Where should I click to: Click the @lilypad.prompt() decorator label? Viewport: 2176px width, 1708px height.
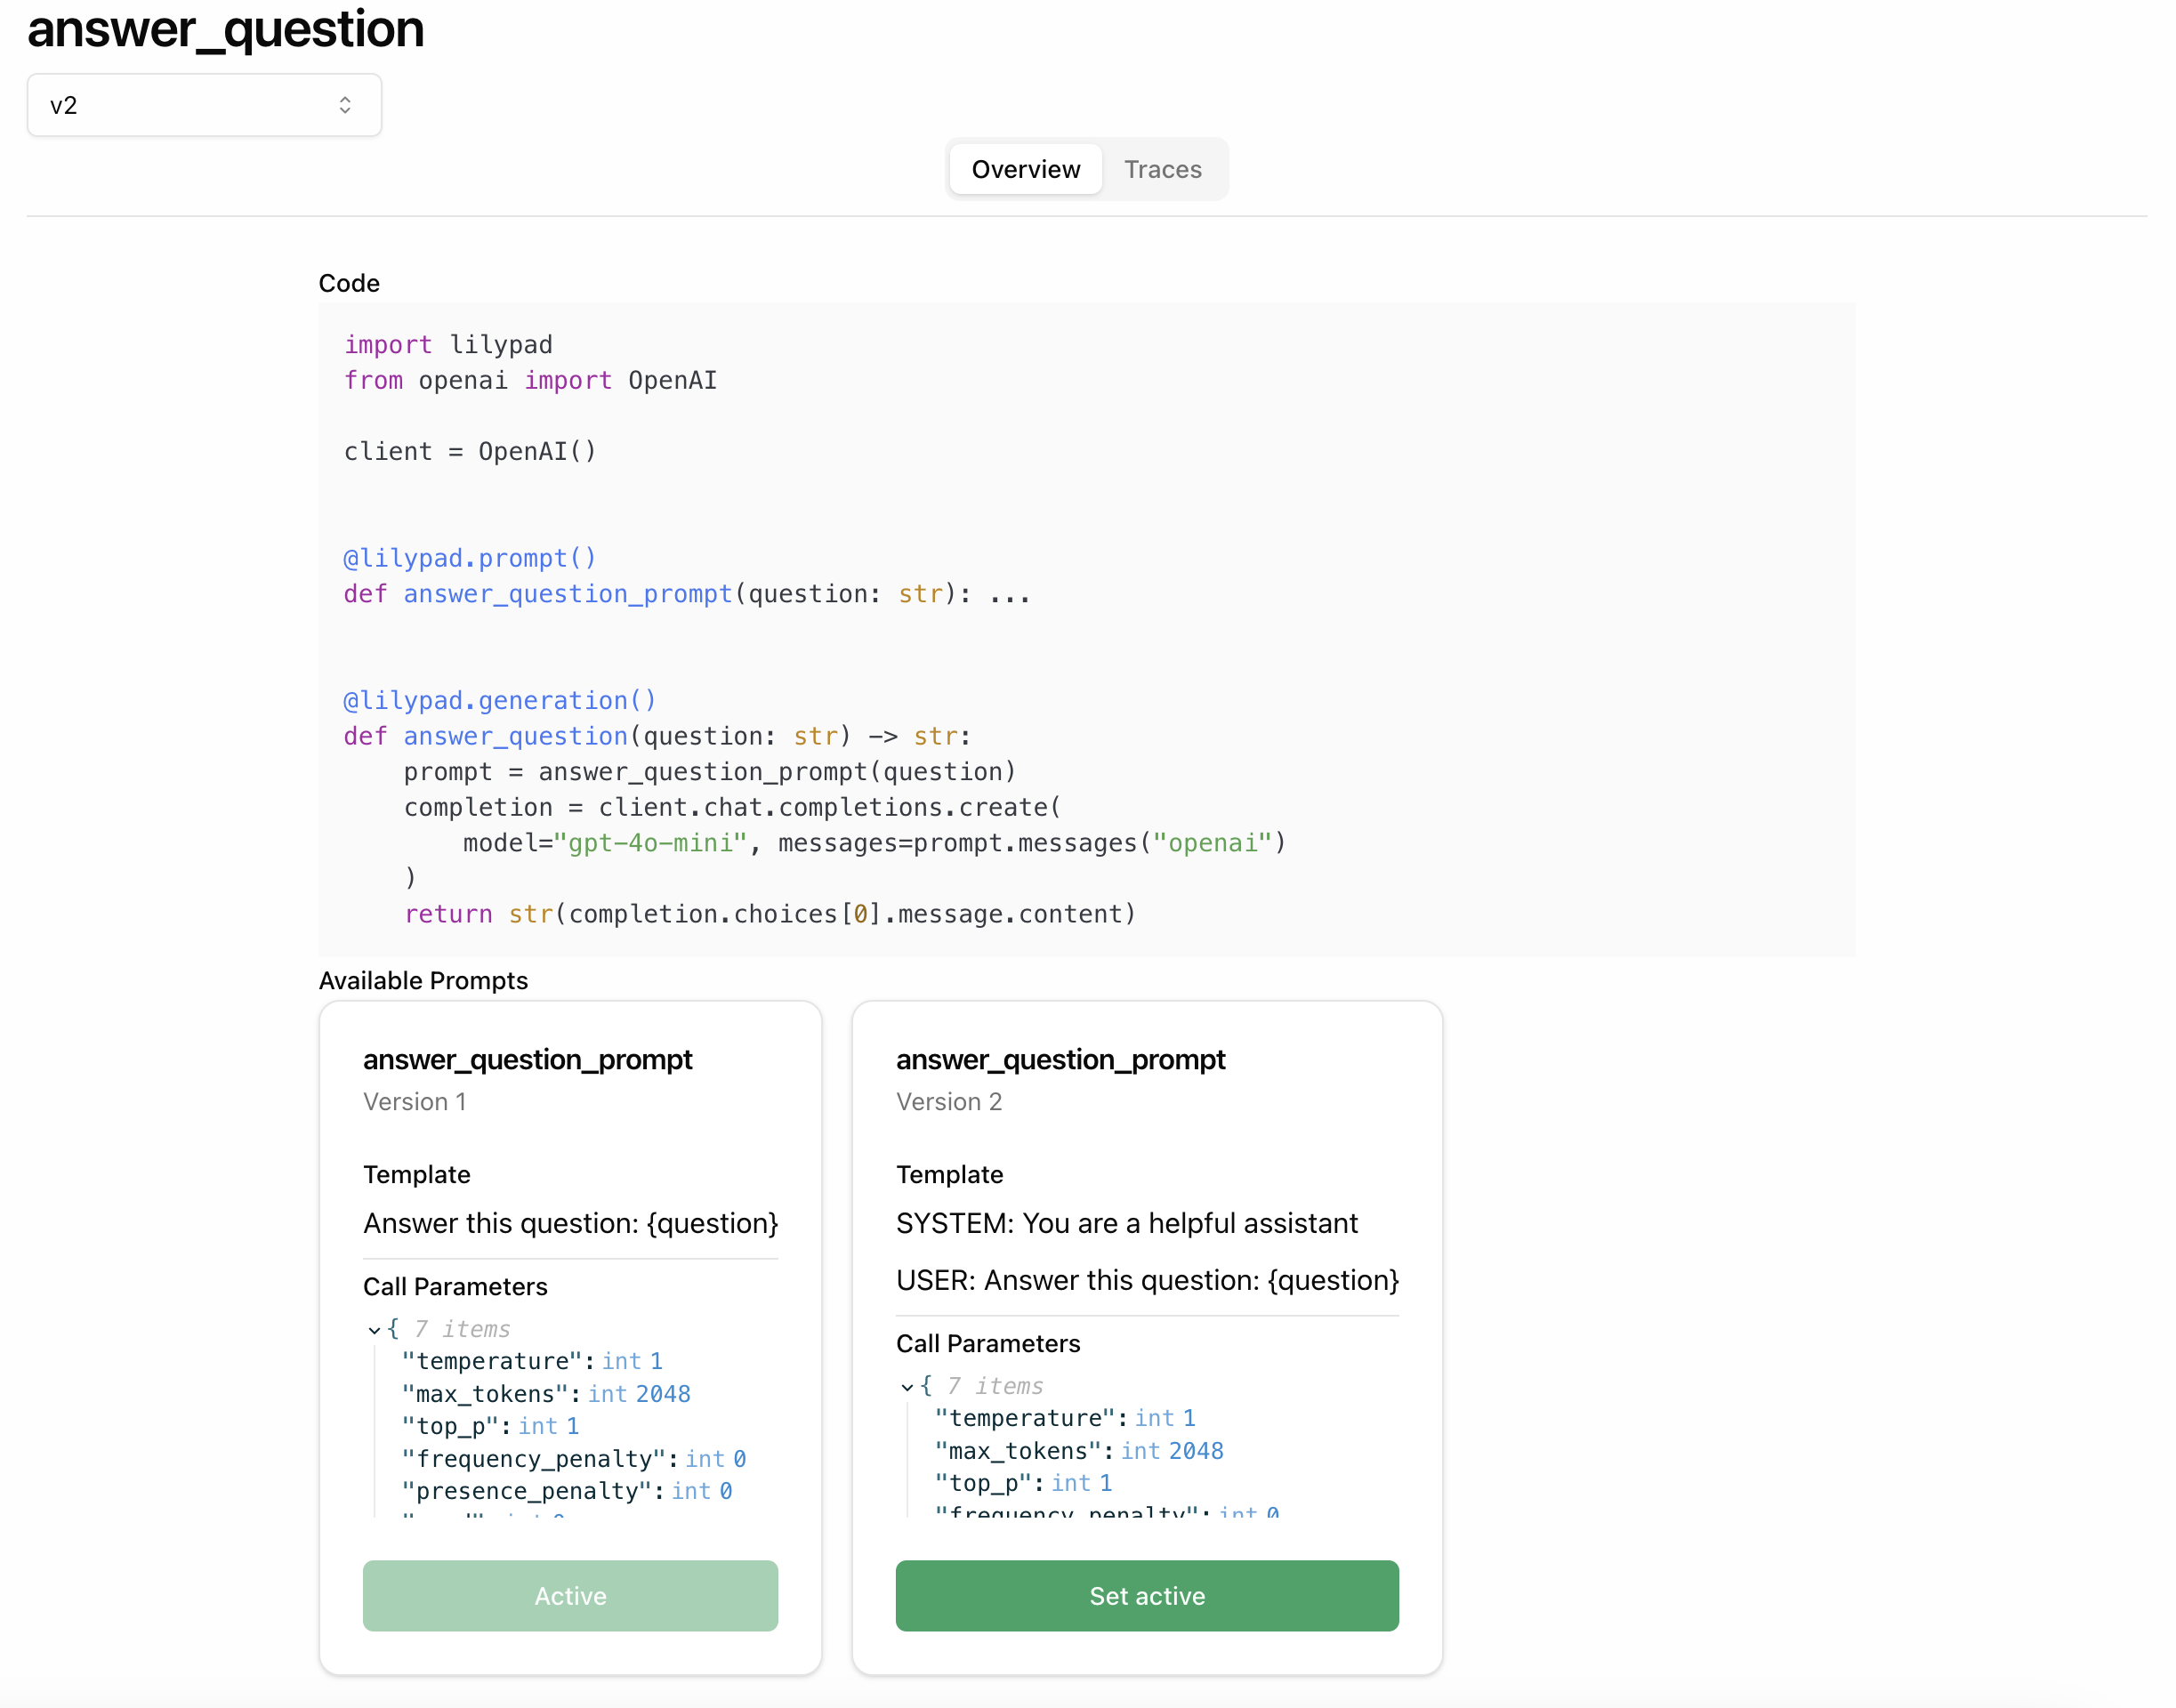pos(466,558)
